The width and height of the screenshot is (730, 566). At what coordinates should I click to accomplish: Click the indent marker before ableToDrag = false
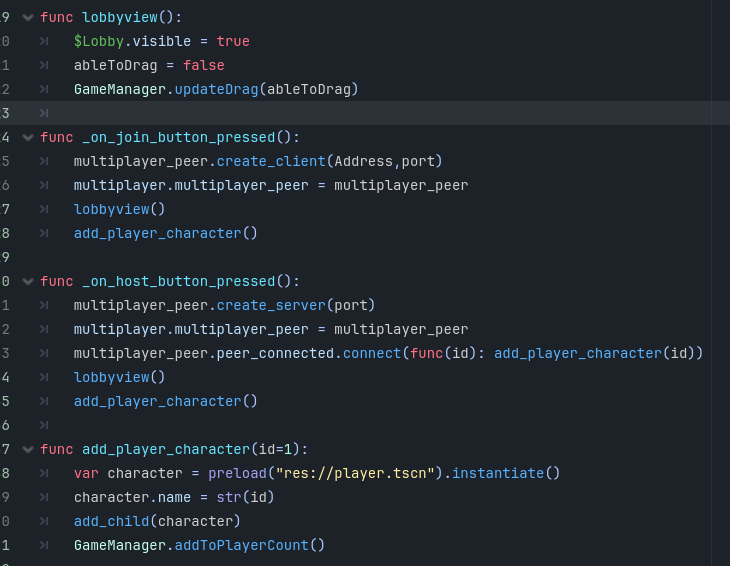coord(44,65)
